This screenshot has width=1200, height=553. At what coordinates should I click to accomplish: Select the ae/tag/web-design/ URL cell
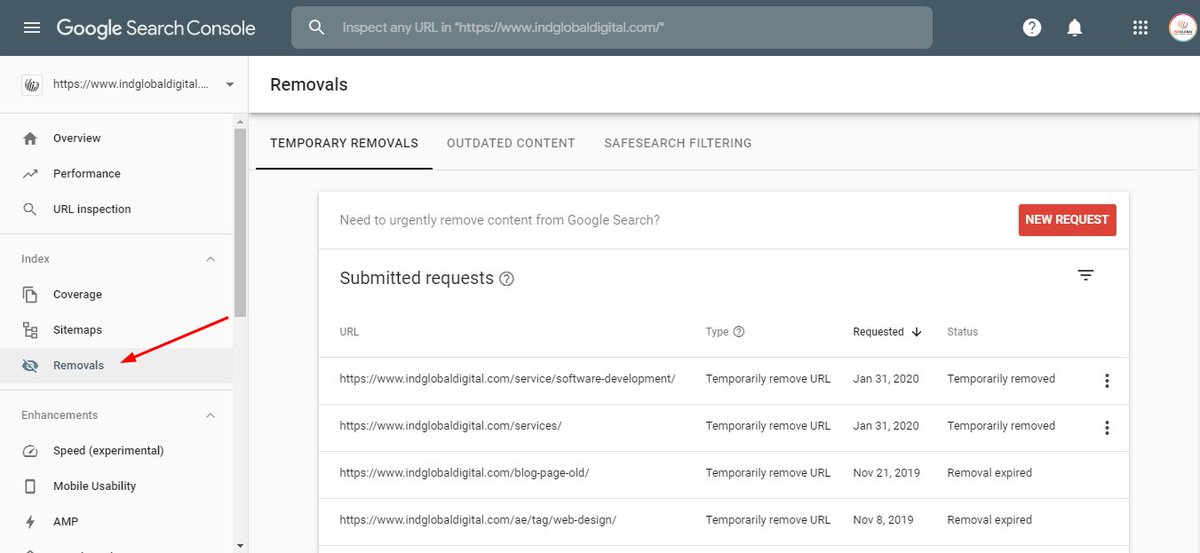pyautogui.click(x=478, y=520)
